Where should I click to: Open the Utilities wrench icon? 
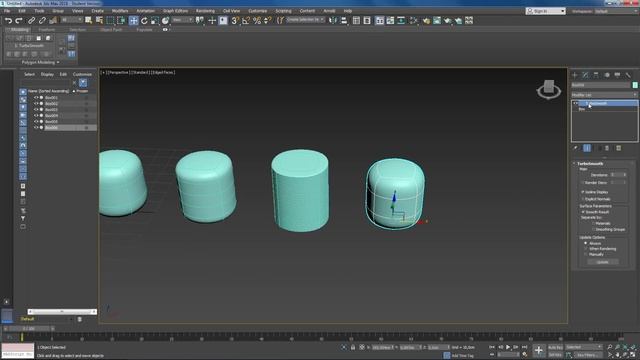click(x=628, y=75)
